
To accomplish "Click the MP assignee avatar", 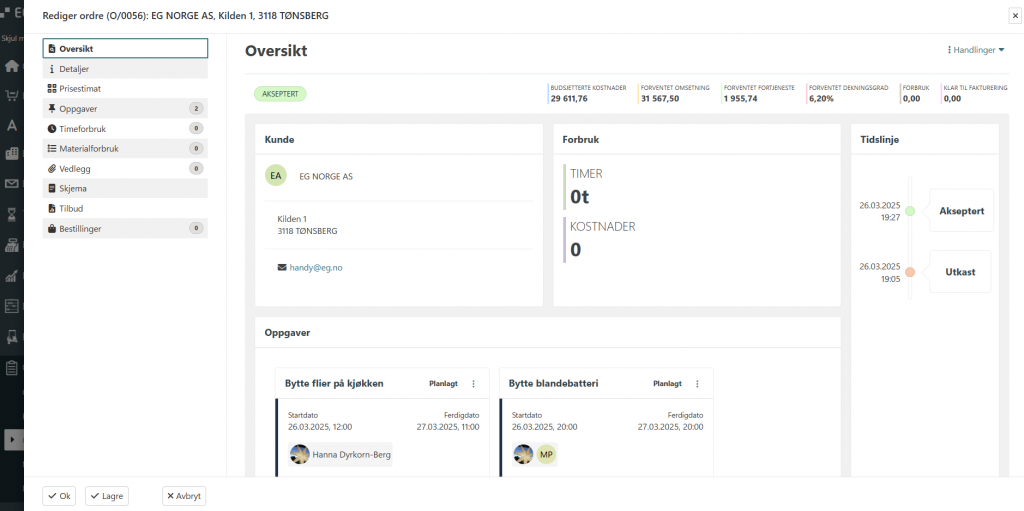I will (x=547, y=455).
